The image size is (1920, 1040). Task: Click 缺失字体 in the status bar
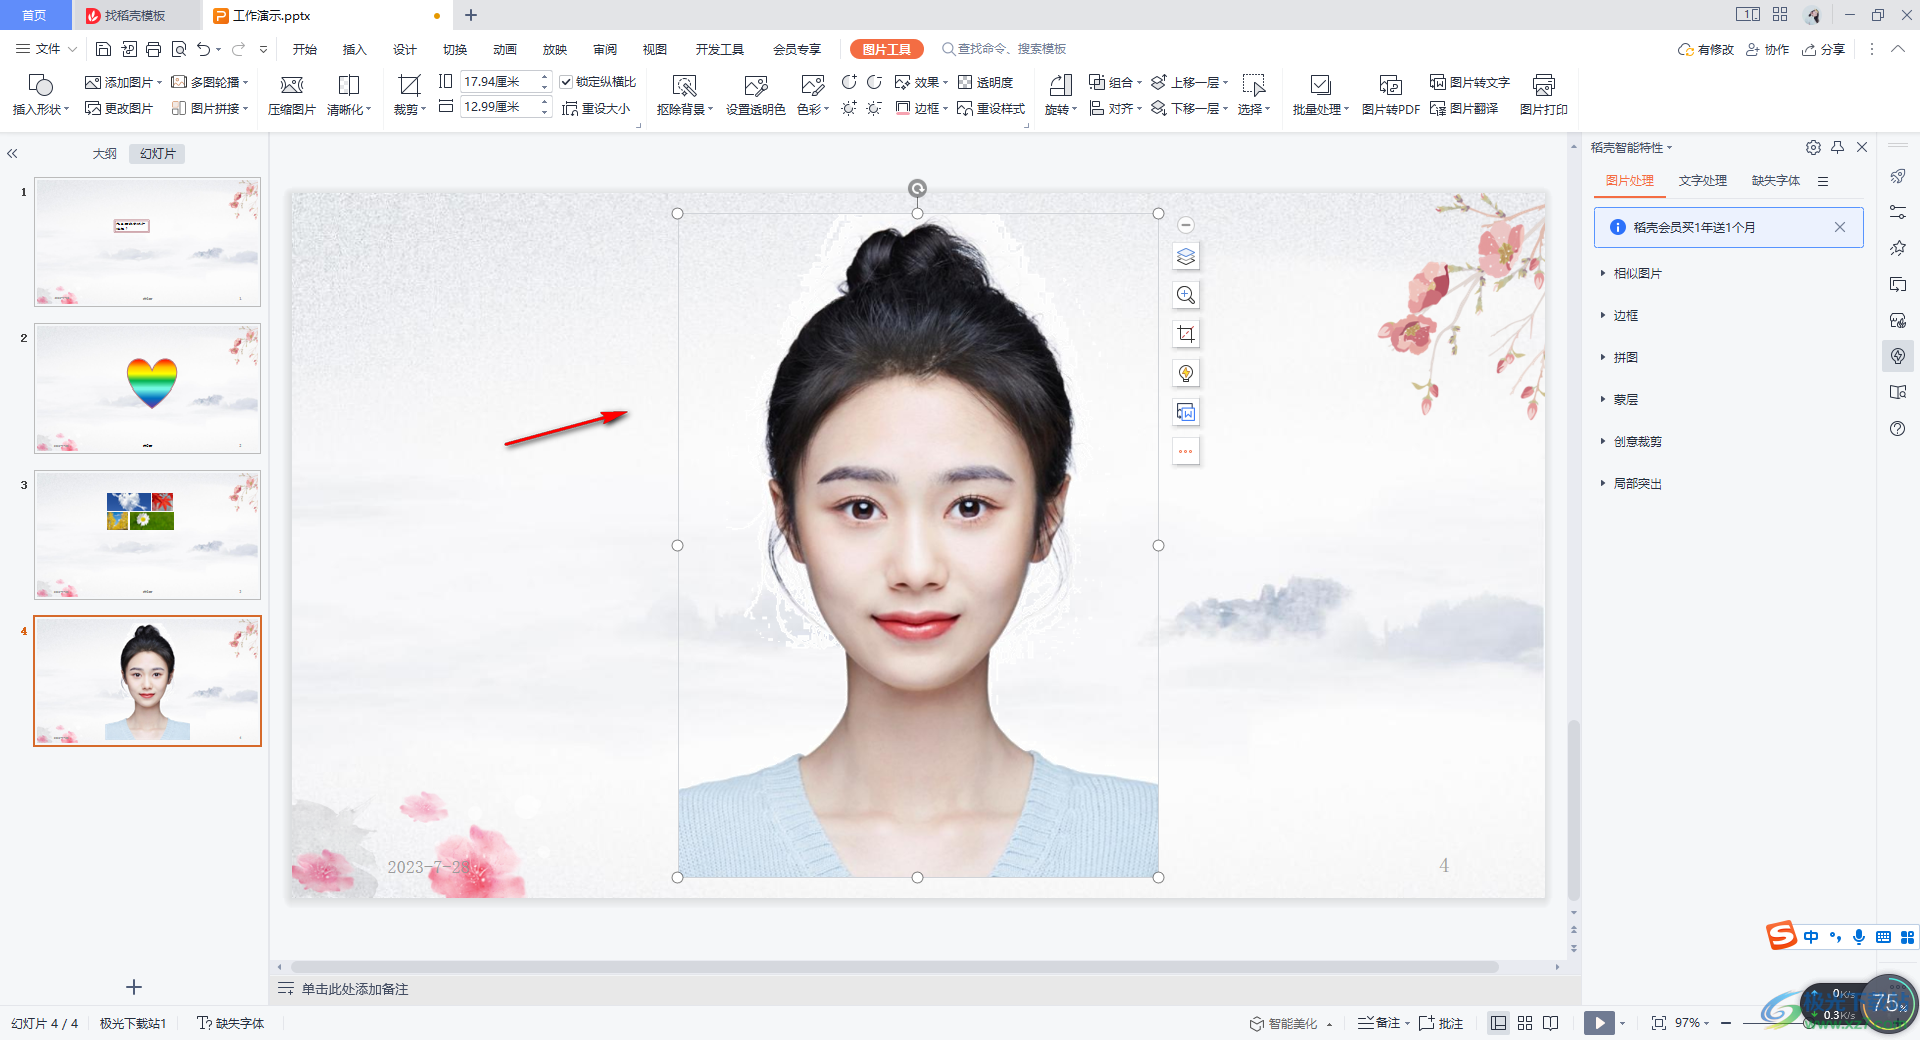tap(231, 1023)
